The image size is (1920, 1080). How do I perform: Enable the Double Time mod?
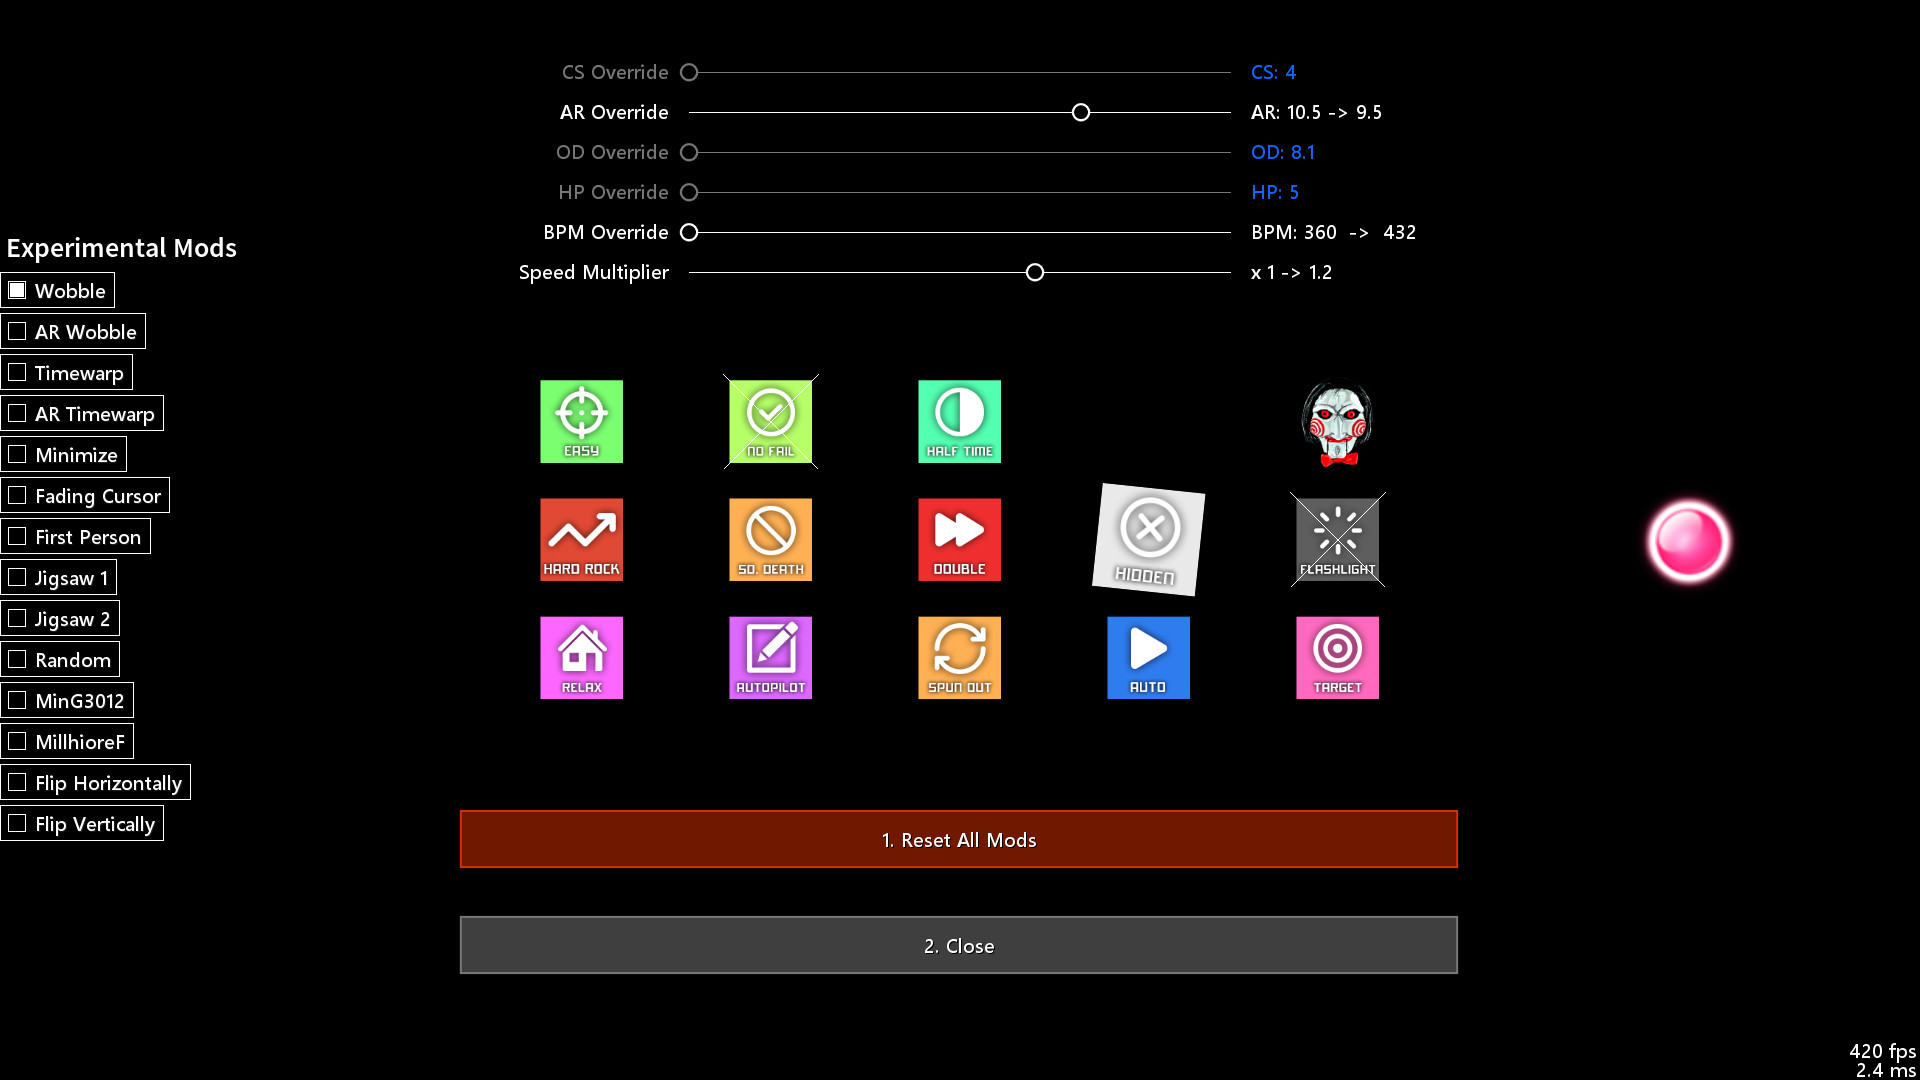click(x=959, y=538)
